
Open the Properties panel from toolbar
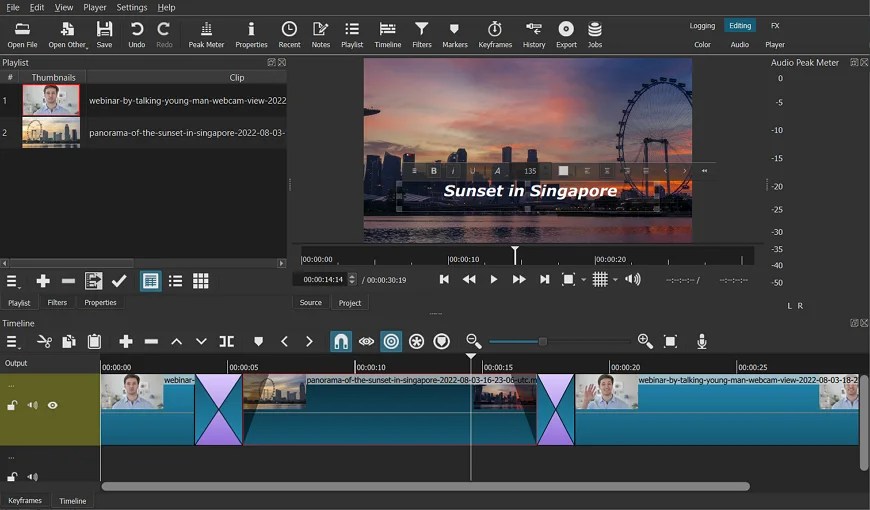pyautogui.click(x=251, y=34)
